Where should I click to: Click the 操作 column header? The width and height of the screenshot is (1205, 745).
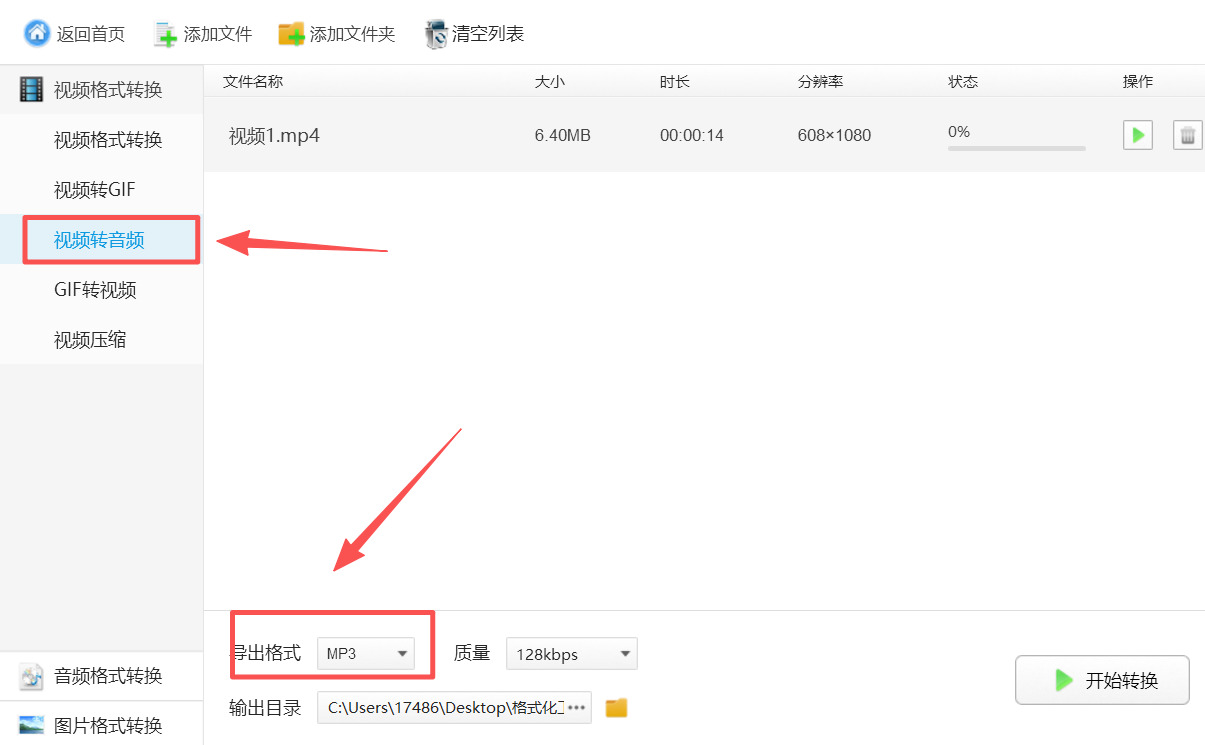tap(1138, 82)
